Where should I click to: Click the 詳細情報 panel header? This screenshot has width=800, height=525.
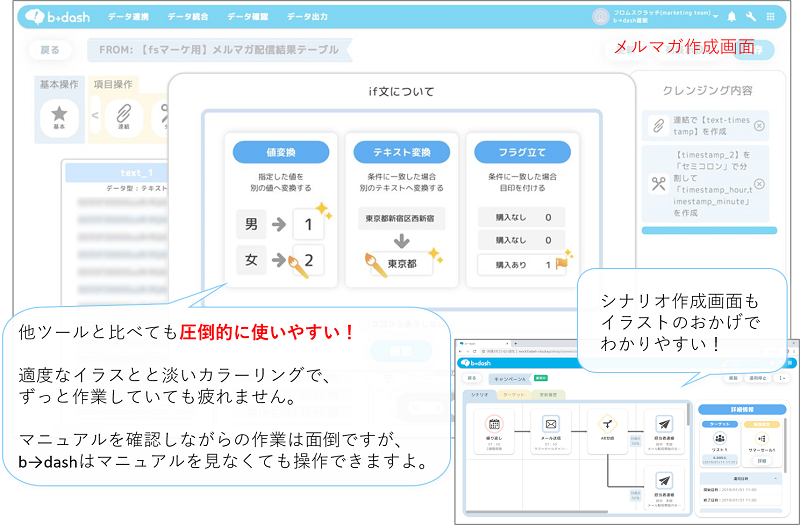[x=742, y=410]
